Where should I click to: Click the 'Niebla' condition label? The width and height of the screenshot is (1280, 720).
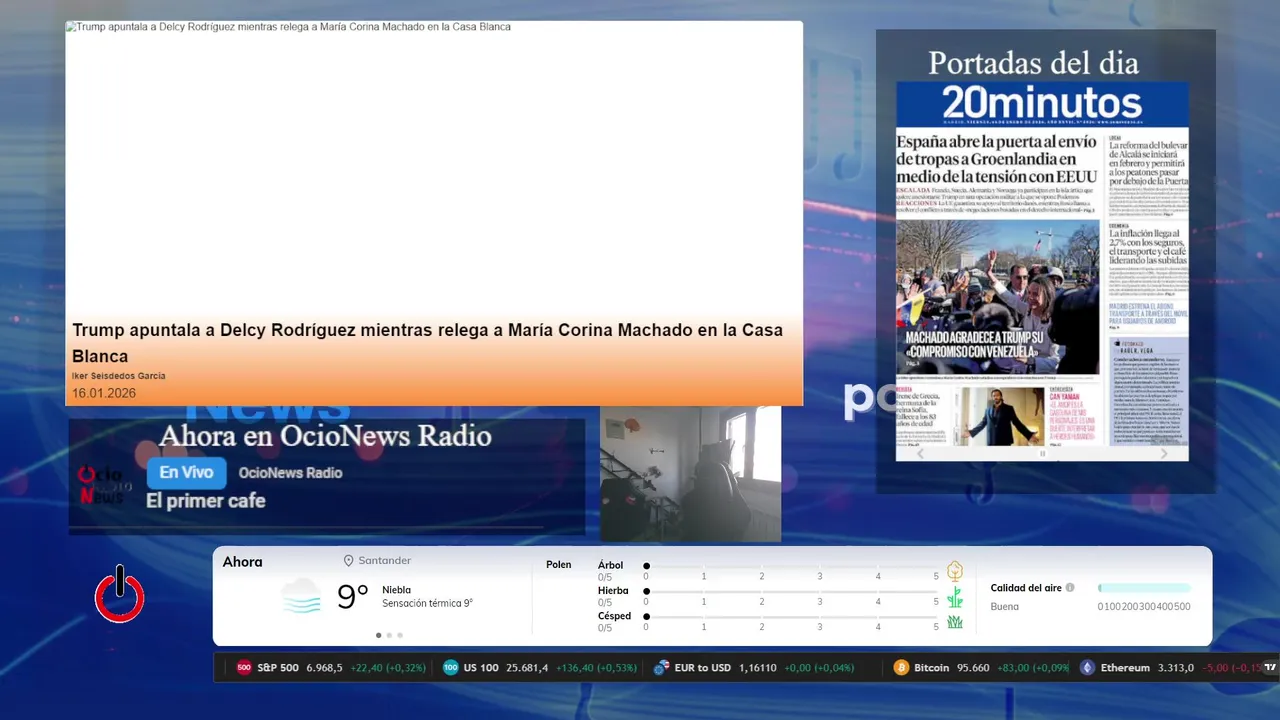[396, 590]
